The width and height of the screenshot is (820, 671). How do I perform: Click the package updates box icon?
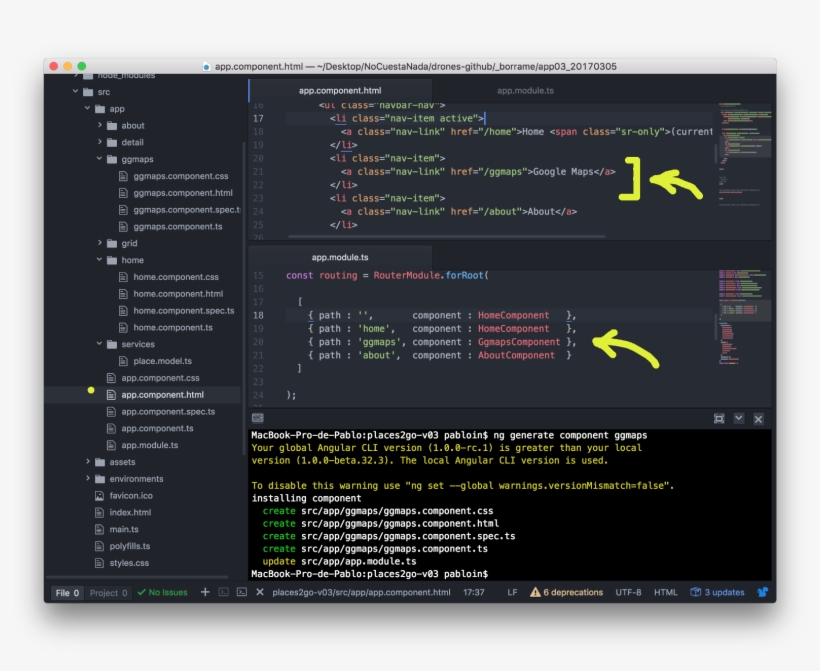click(696, 592)
